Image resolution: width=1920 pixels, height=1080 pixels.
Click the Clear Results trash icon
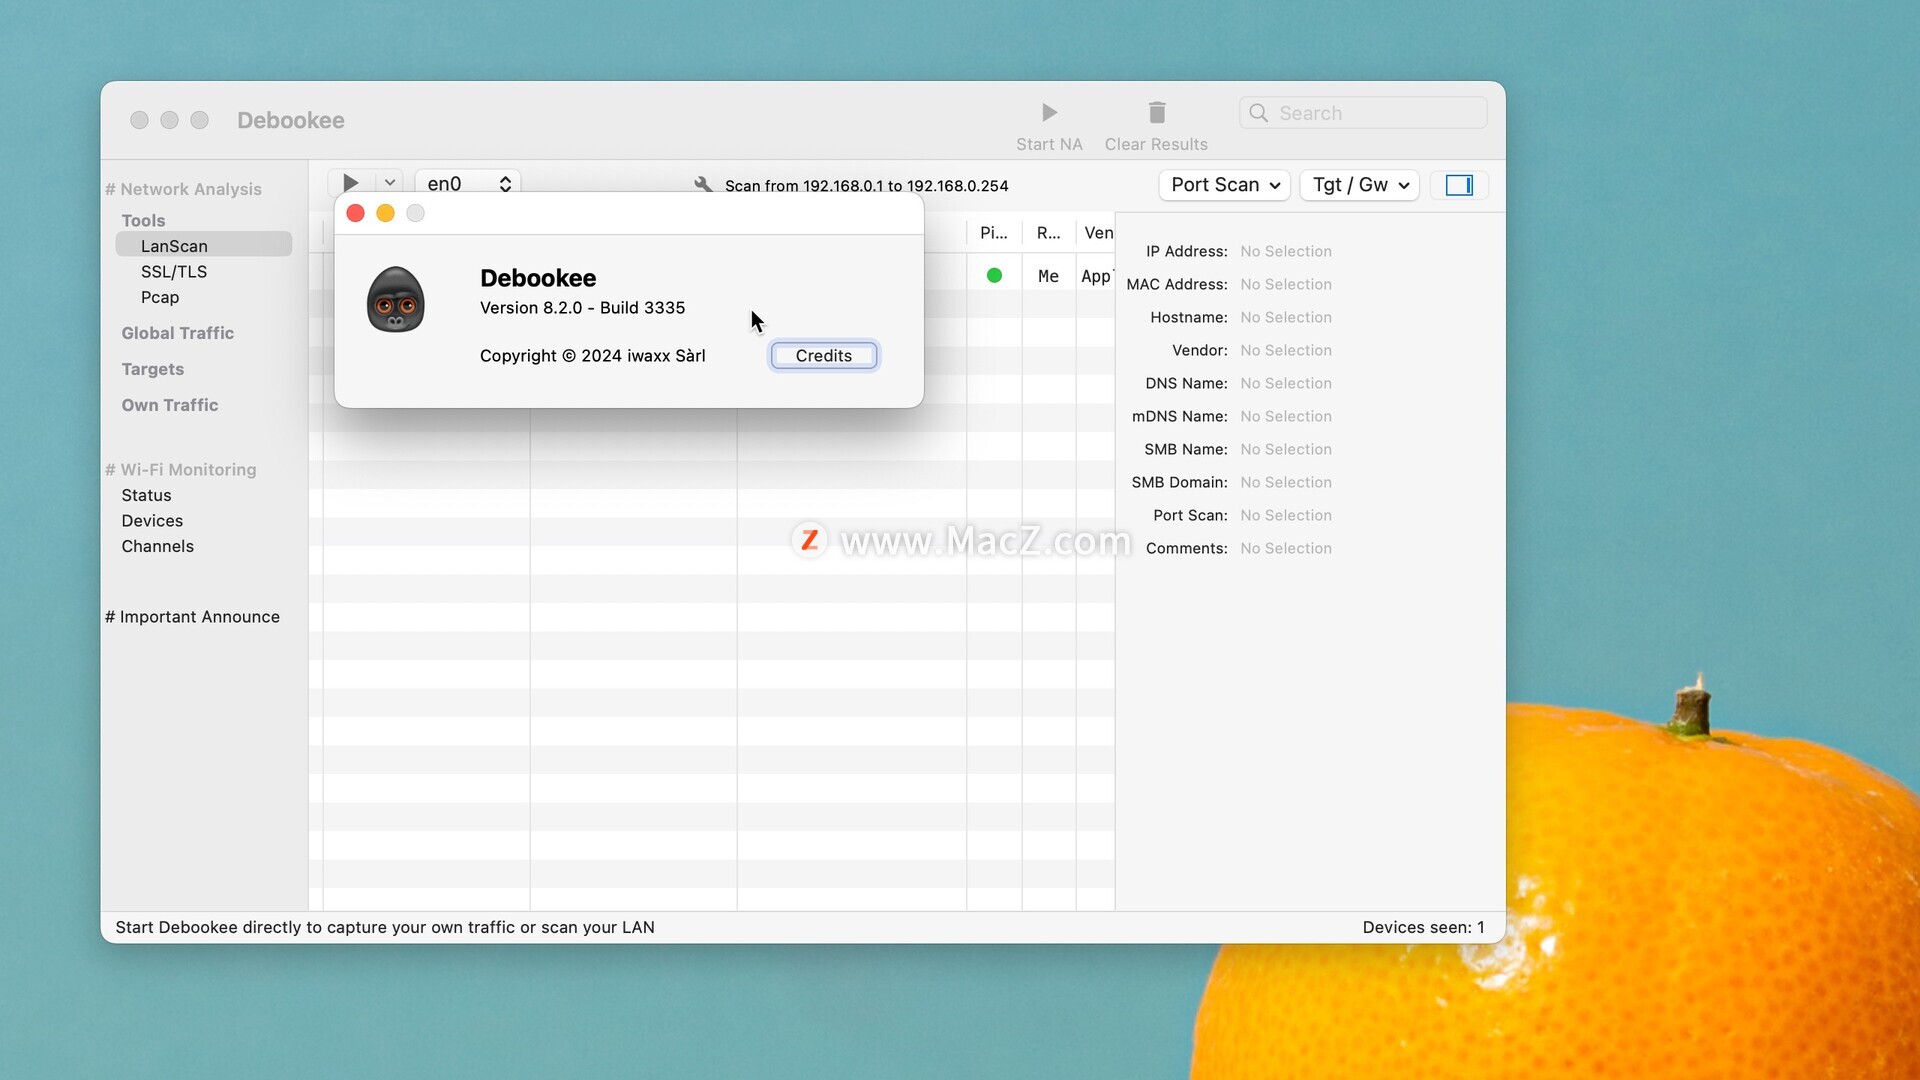[1157, 112]
